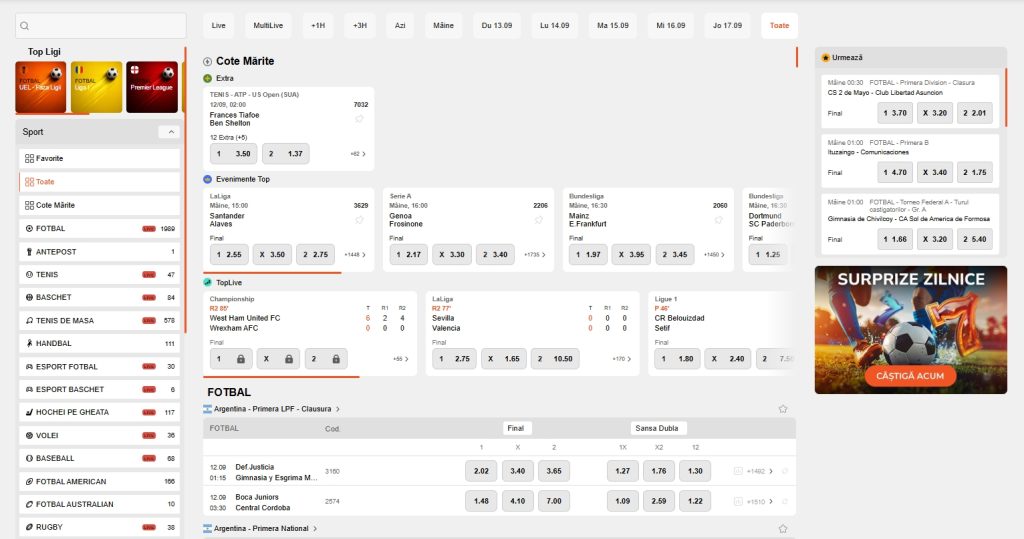Click the VOLEI ball icon
The image size is (1024, 539).
(29, 435)
